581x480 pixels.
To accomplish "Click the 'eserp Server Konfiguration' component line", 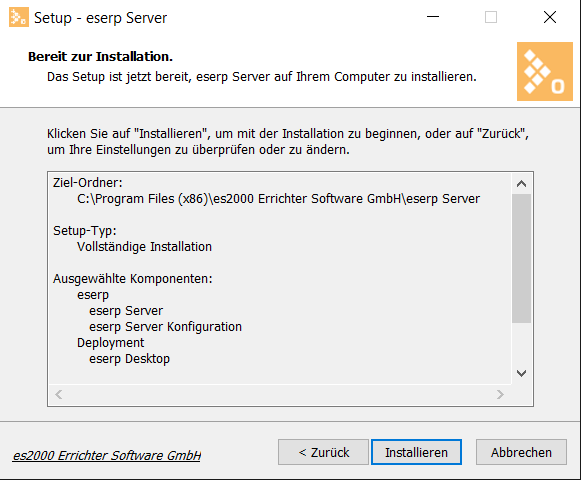I will [165, 327].
